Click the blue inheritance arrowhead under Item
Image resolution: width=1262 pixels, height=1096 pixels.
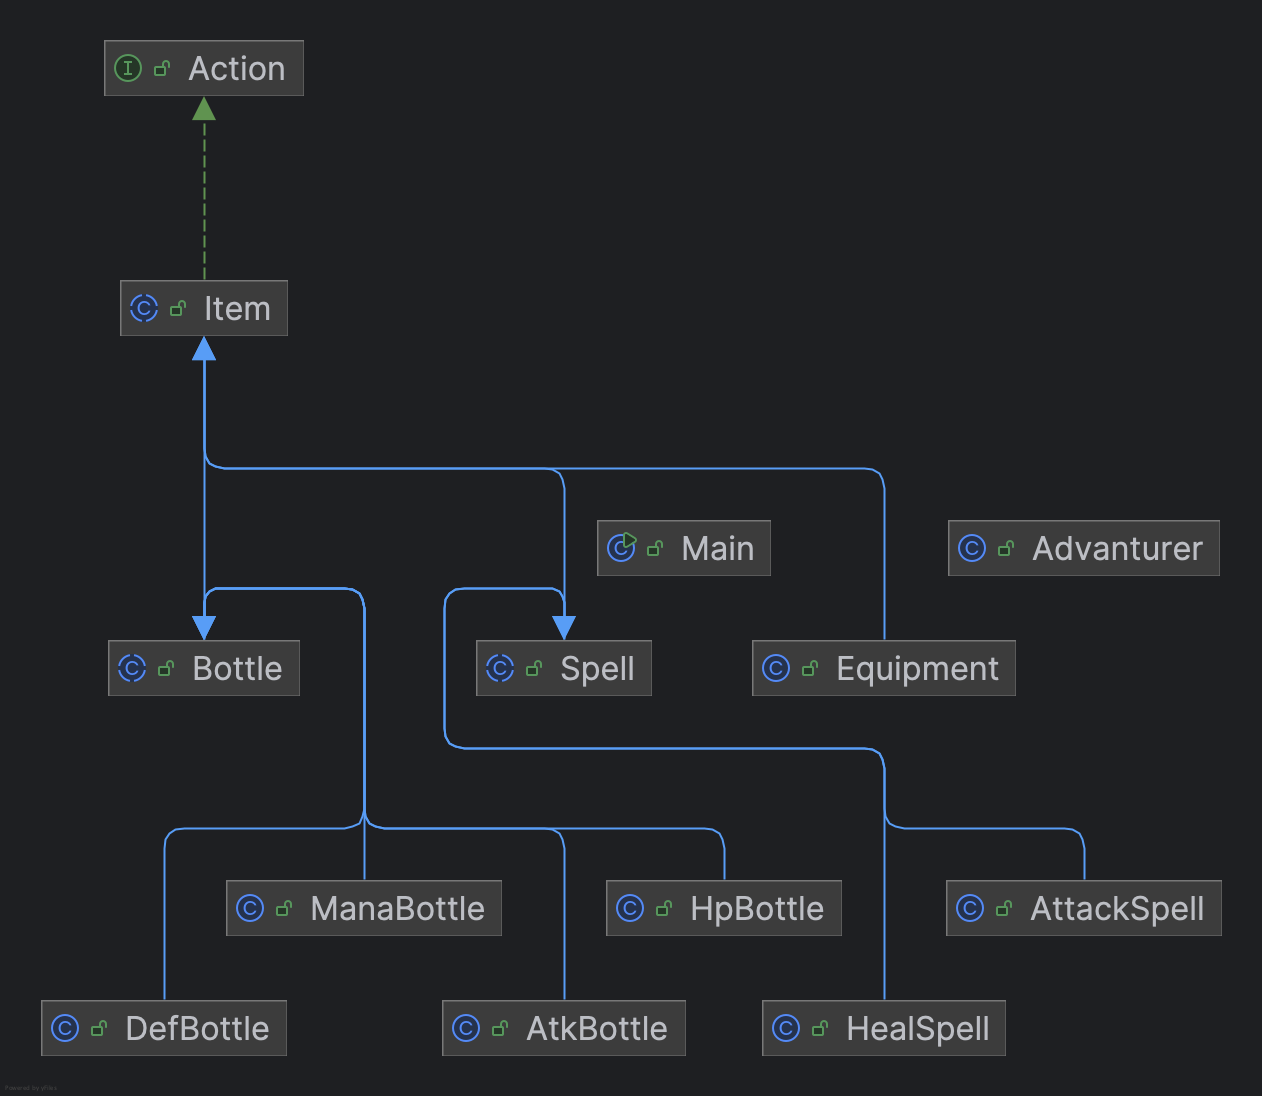[x=204, y=348]
